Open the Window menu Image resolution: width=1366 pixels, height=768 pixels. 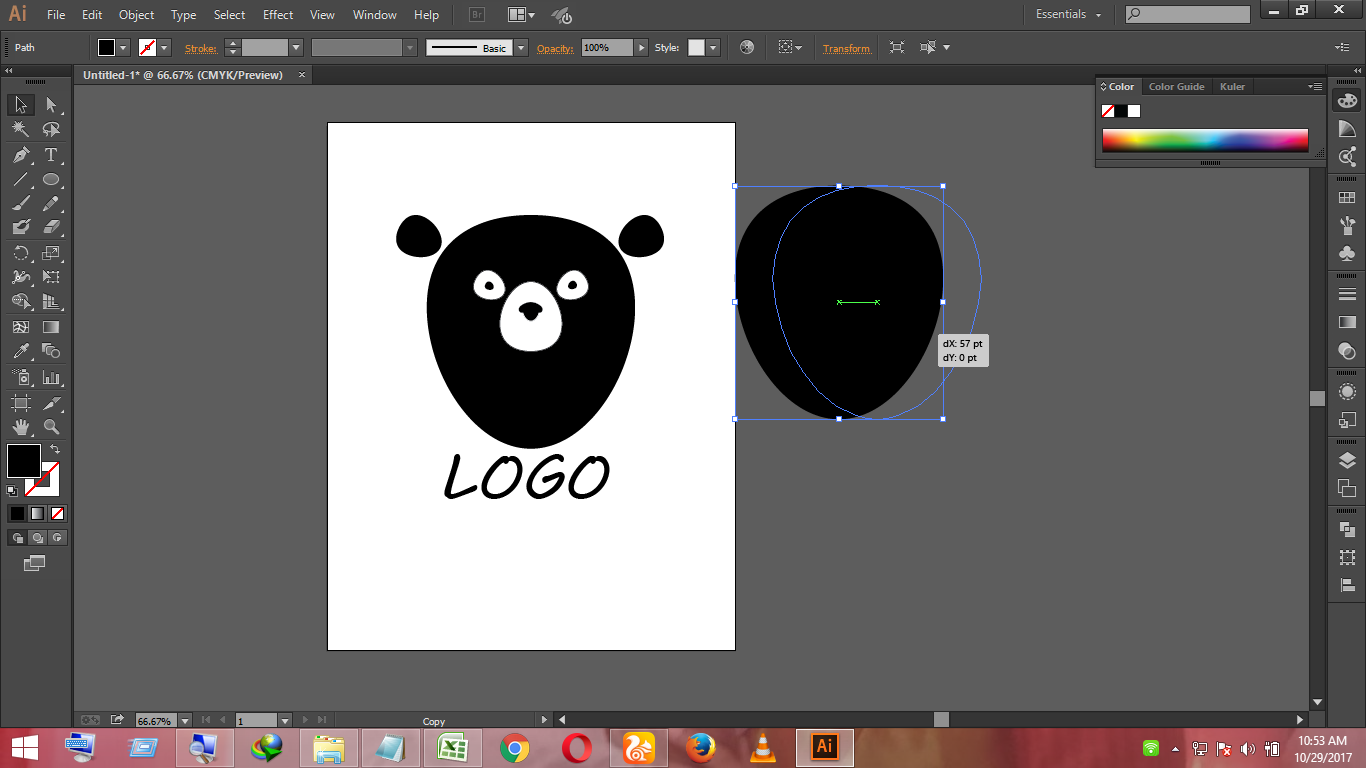(375, 15)
